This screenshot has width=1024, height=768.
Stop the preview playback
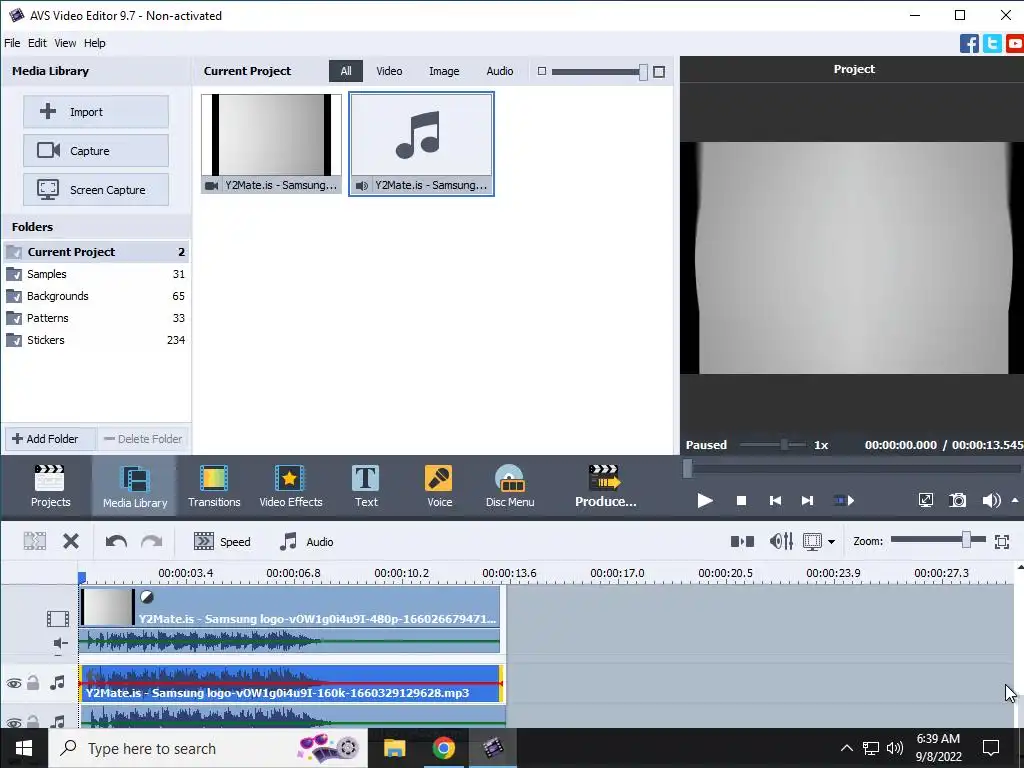741,501
